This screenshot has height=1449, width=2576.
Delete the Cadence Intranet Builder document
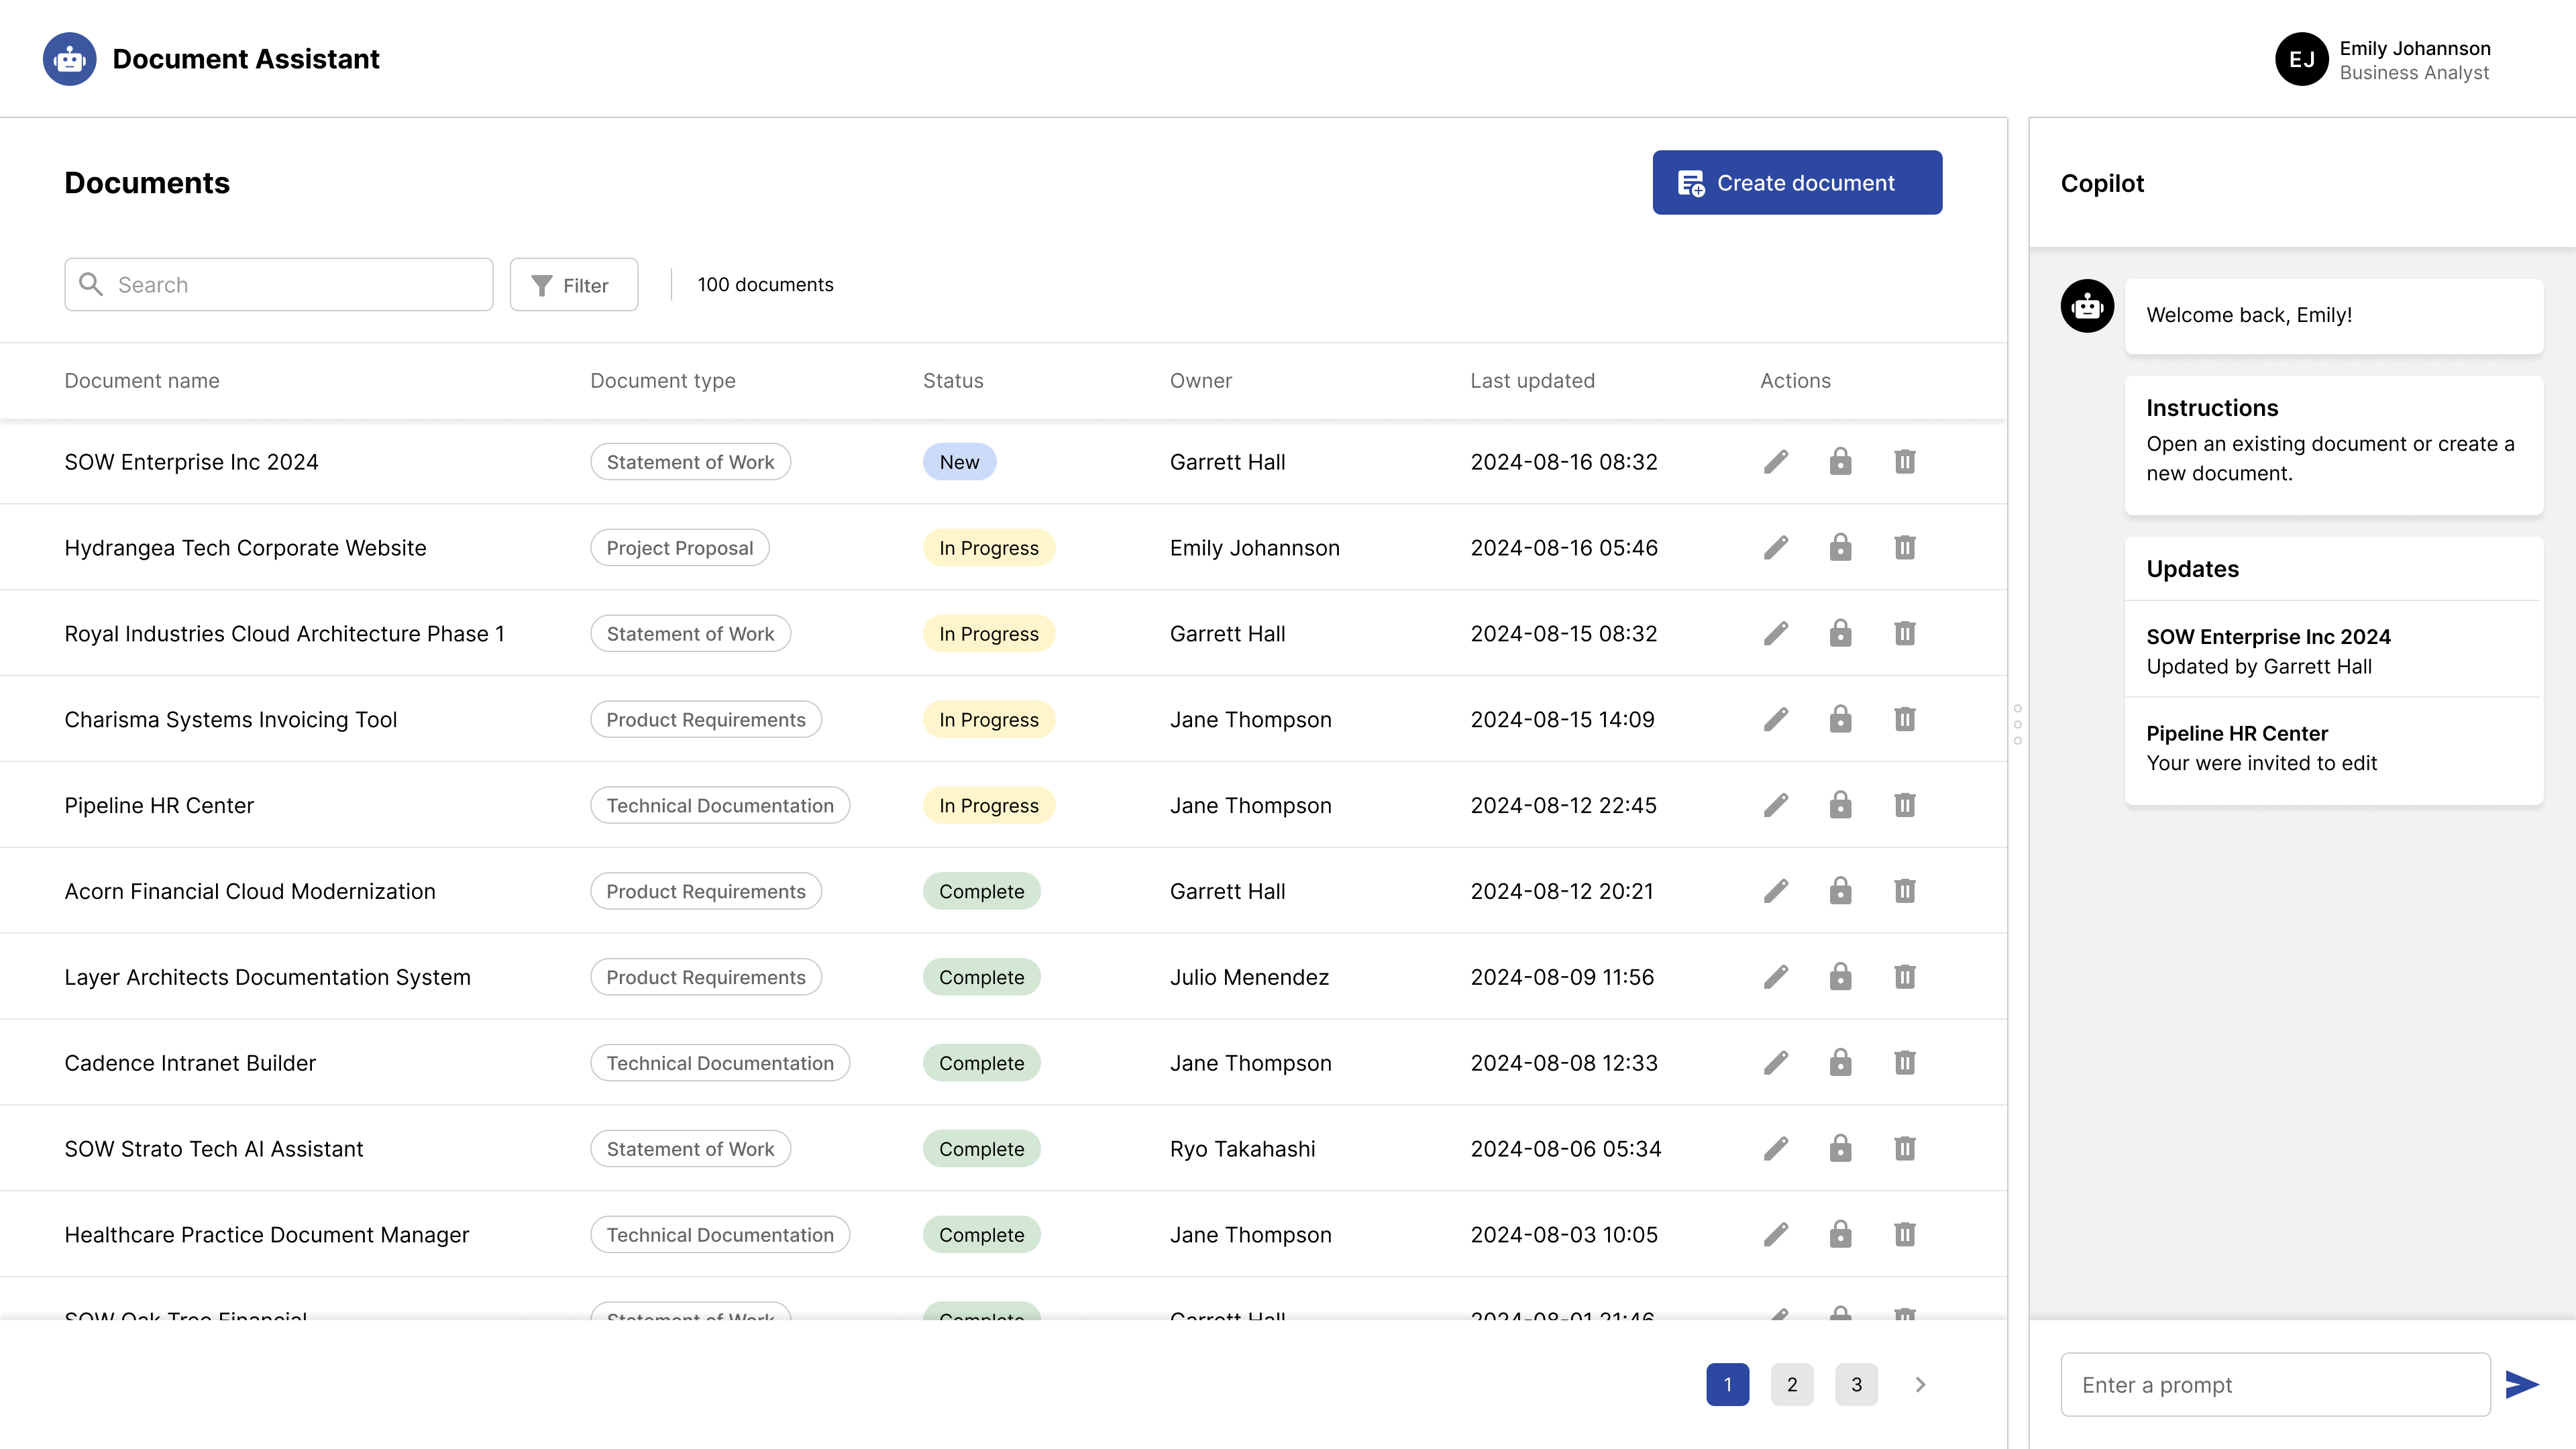click(x=1904, y=1063)
